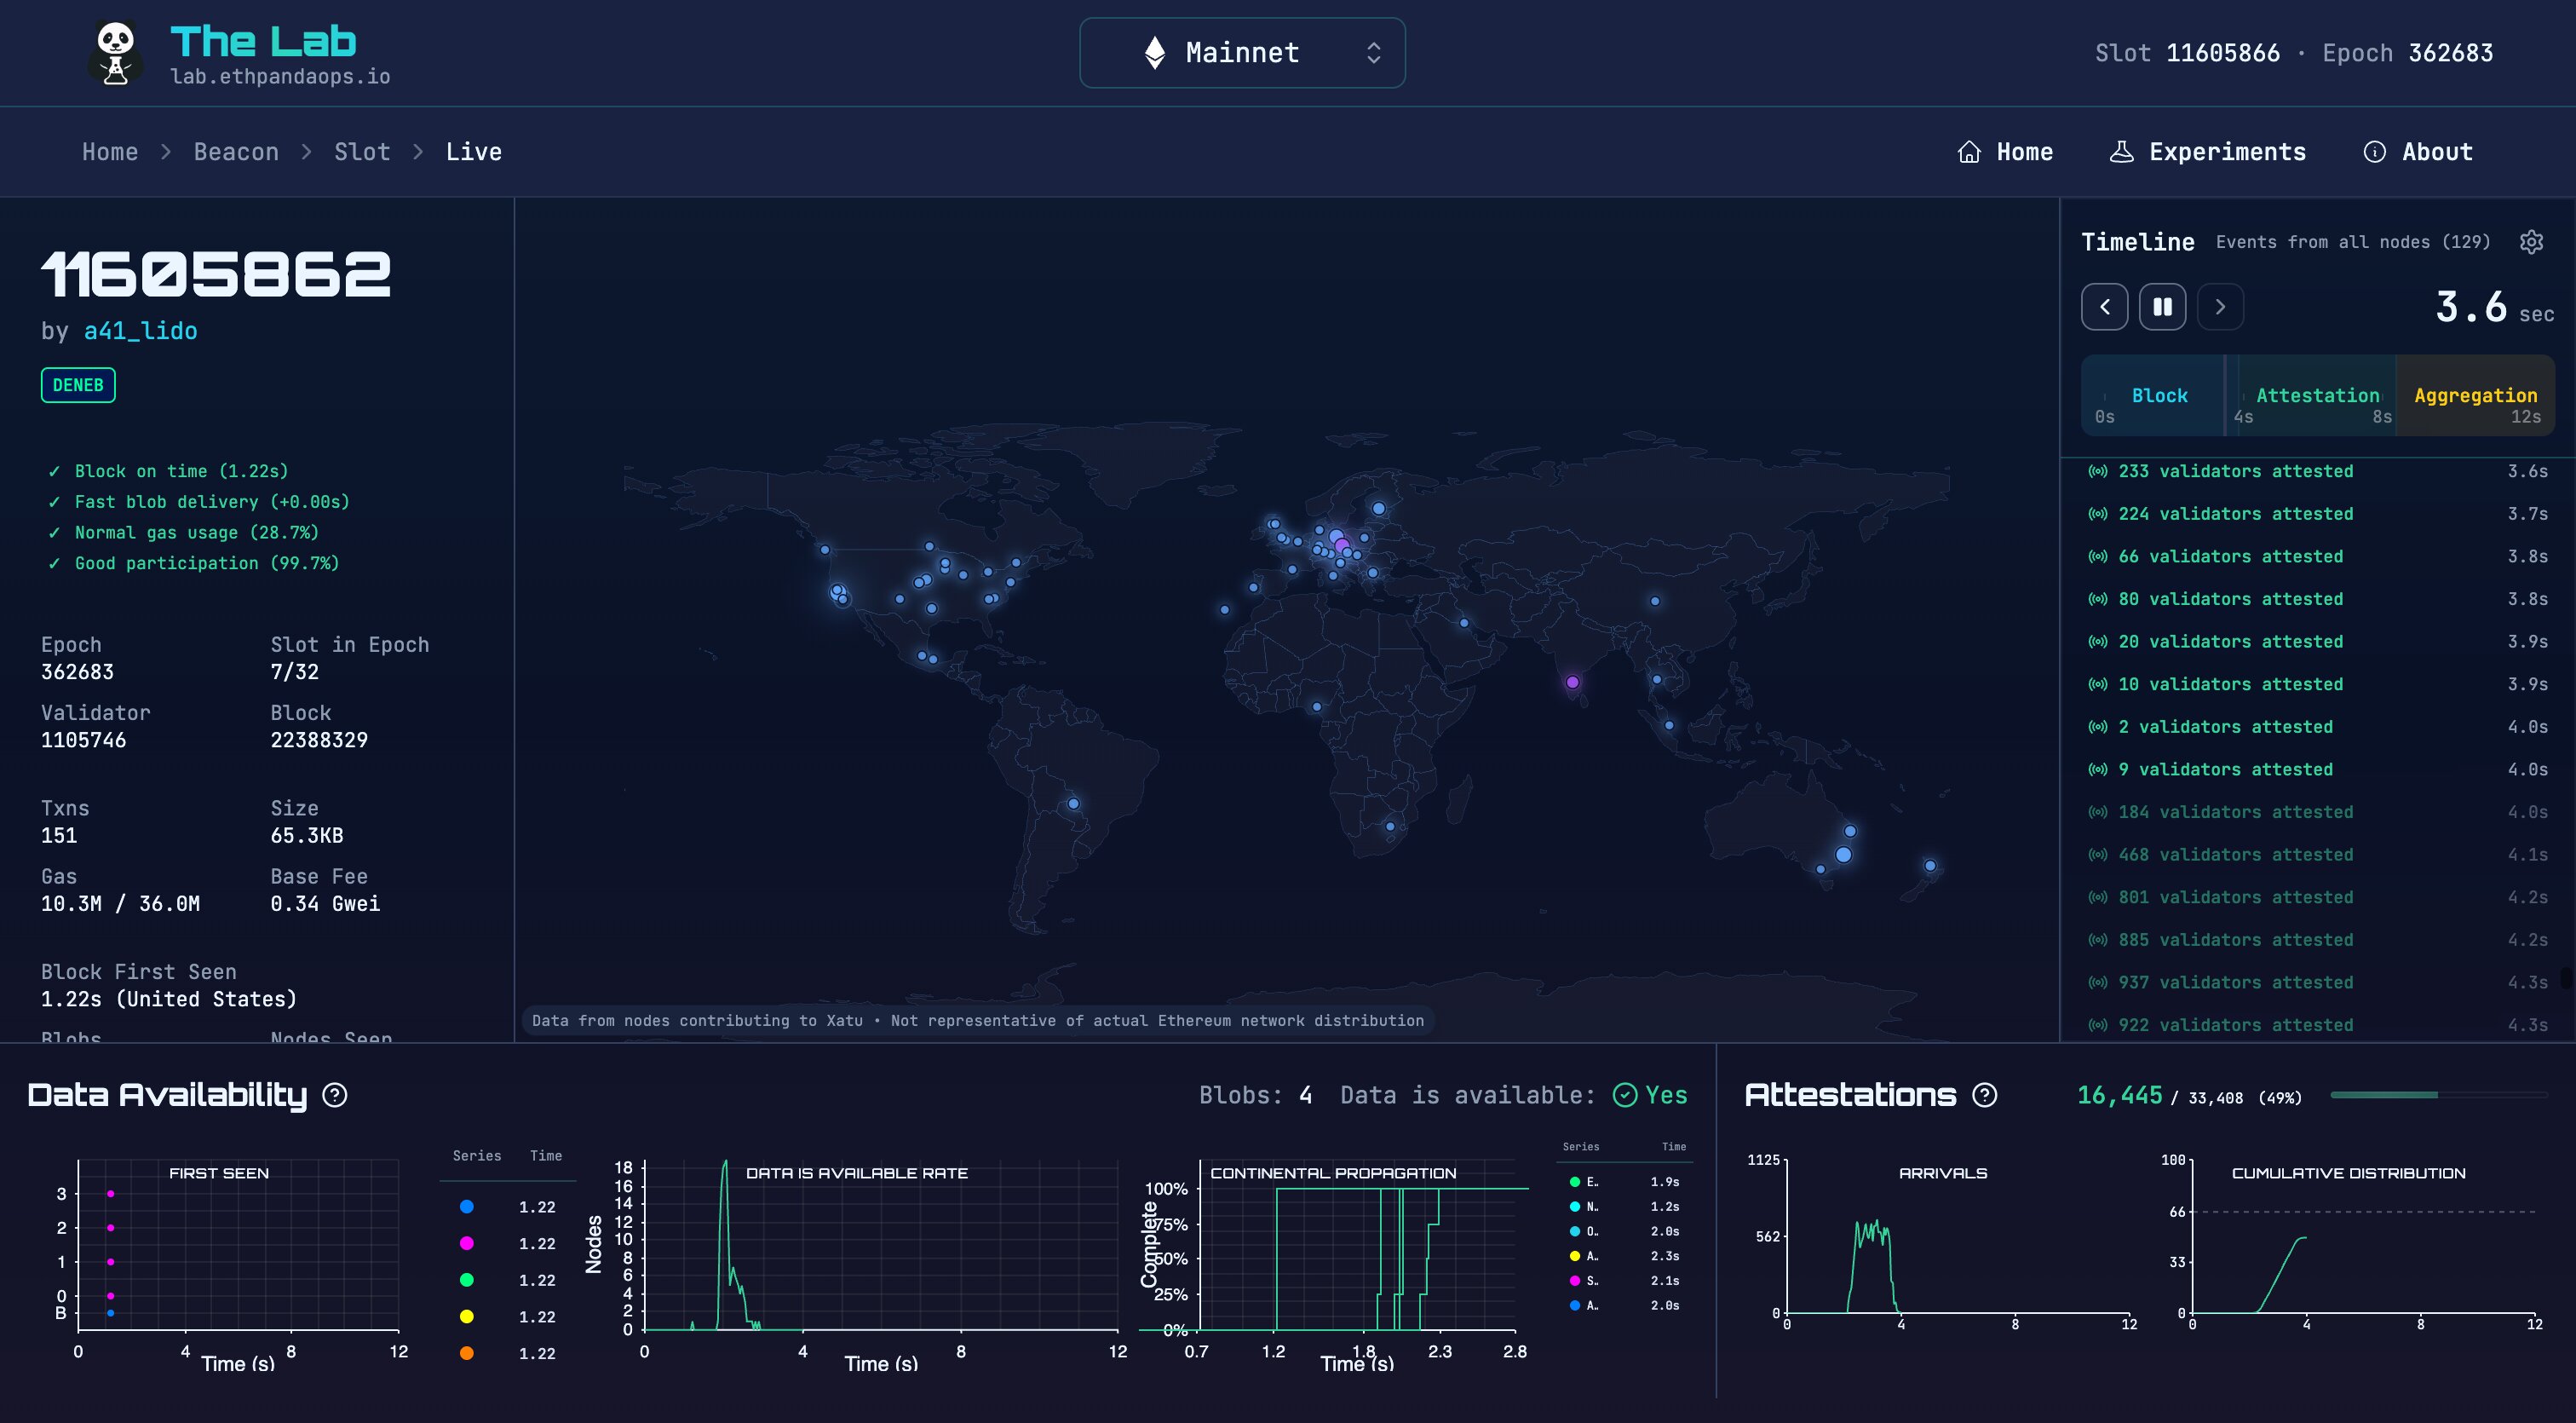
Task: Open the Mainnet network dropdown
Action: (x=1242, y=53)
